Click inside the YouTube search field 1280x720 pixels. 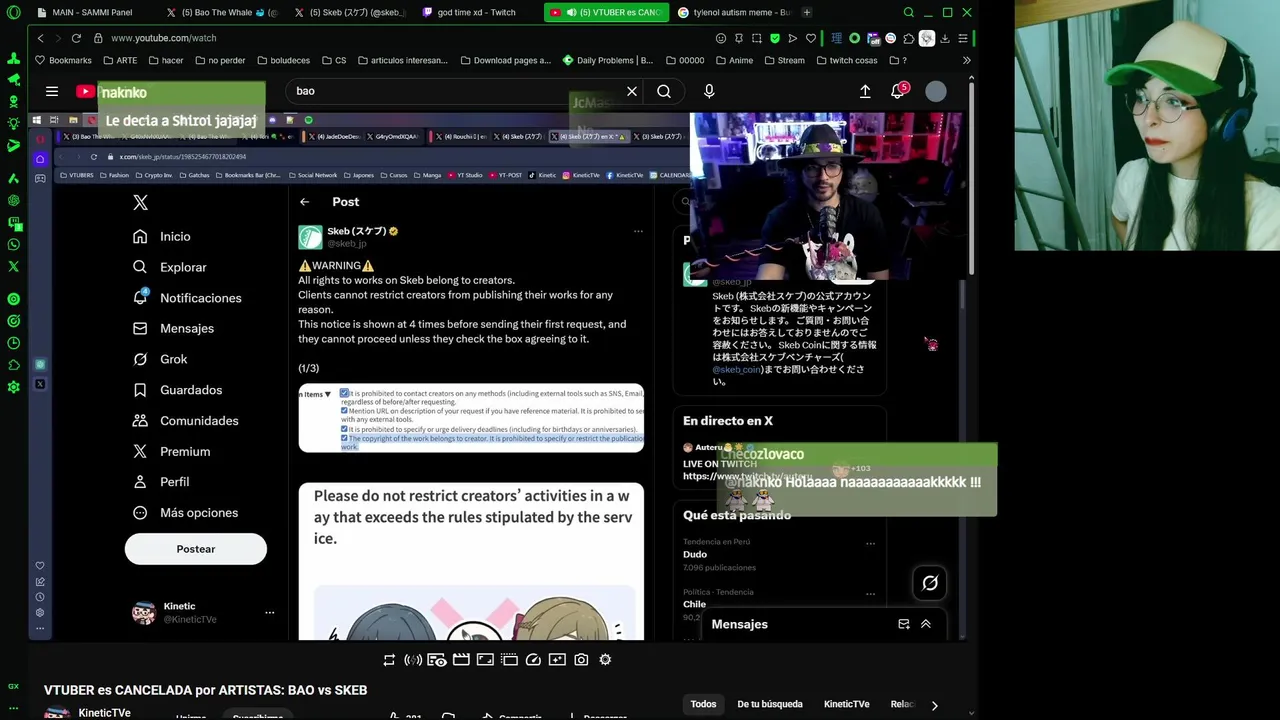tap(455, 91)
